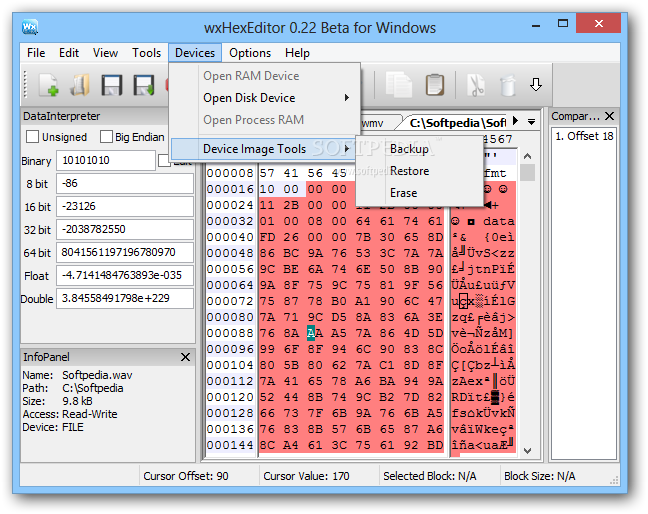Viewport: 648px width, 514px height.
Task: Open the Edit menu
Action: pyautogui.click(x=69, y=53)
